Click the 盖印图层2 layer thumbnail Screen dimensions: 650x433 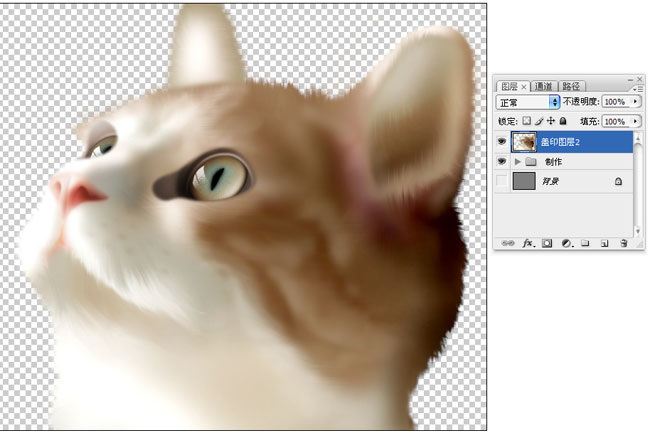pos(524,142)
